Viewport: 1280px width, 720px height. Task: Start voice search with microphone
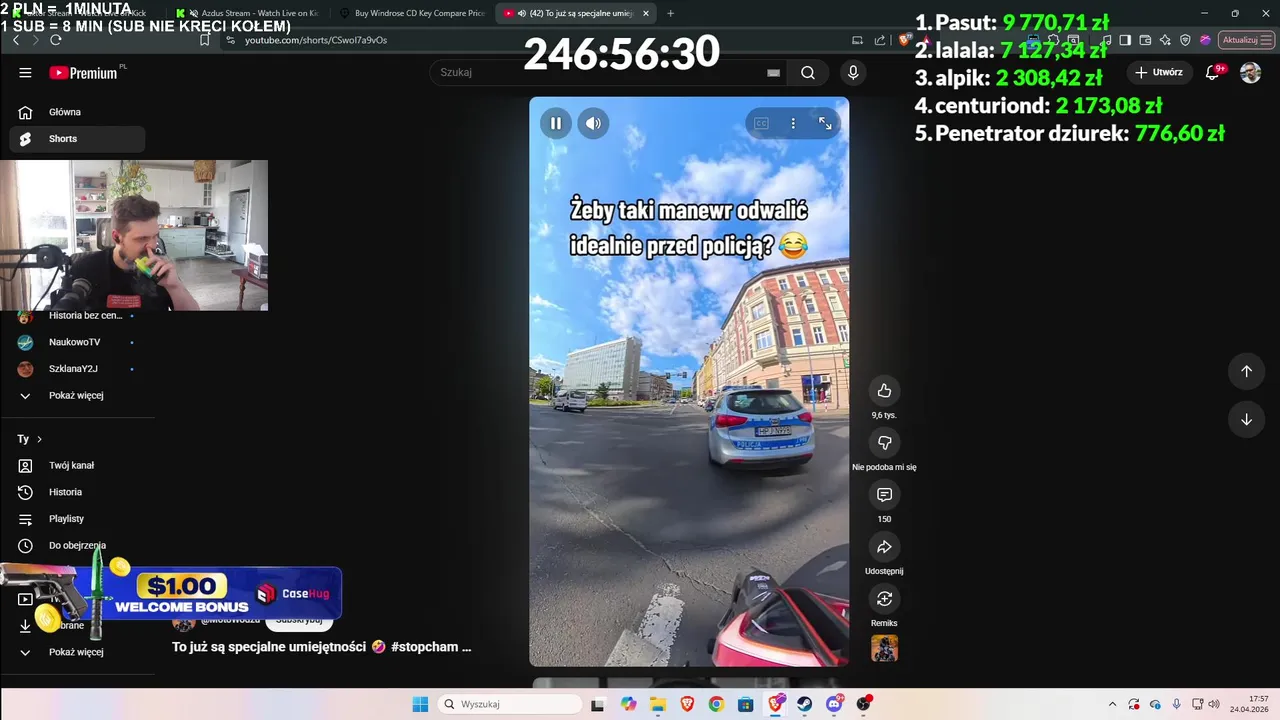click(x=853, y=72)
